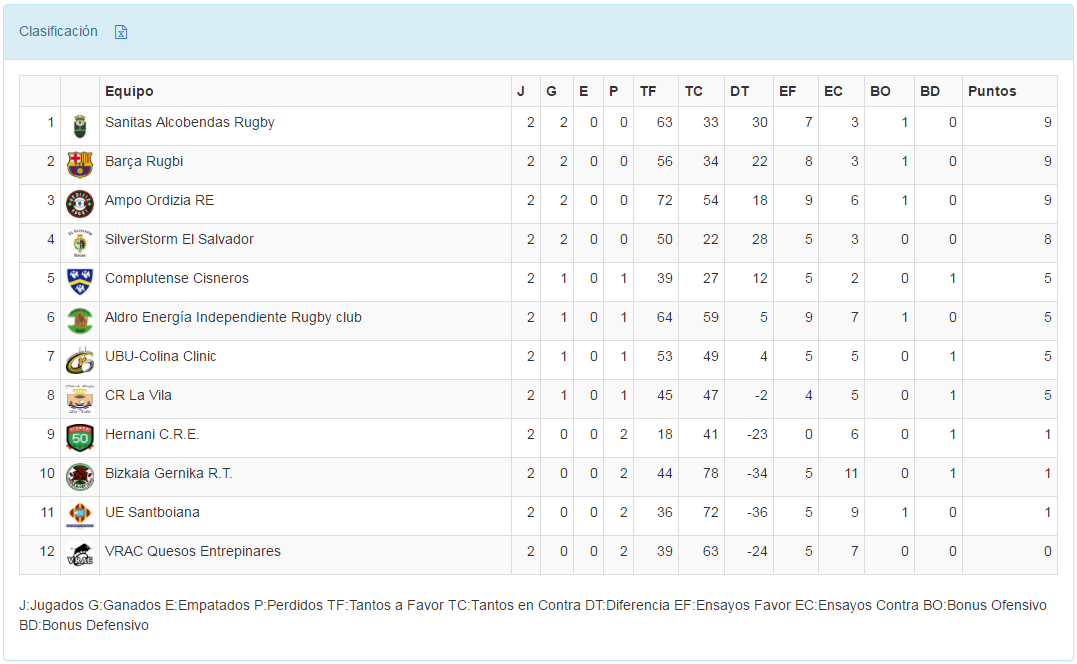The image size is (1077, 664).
Task: Open the SilverStorm El Salvador team name
Action: pyautogui.click(x=179, y=239)
